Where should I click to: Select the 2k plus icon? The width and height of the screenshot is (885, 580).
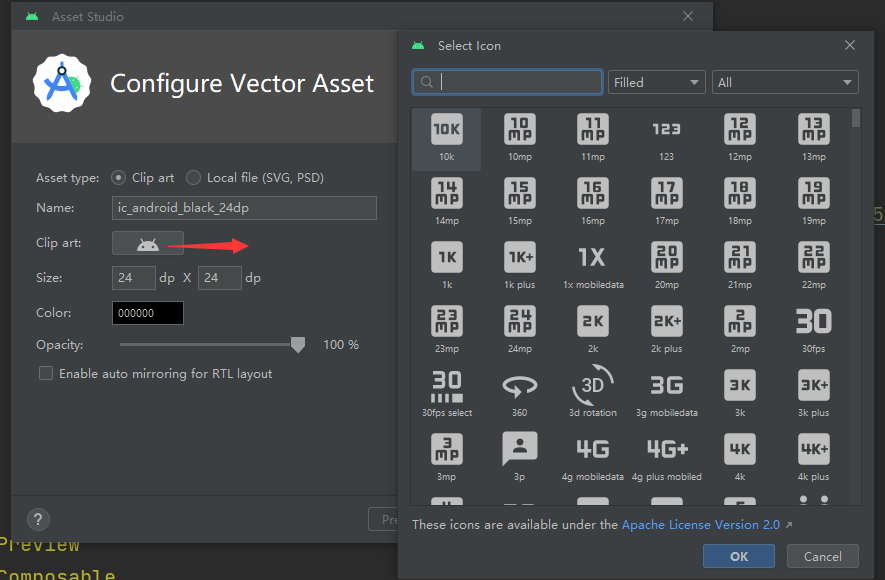point(666,322)
